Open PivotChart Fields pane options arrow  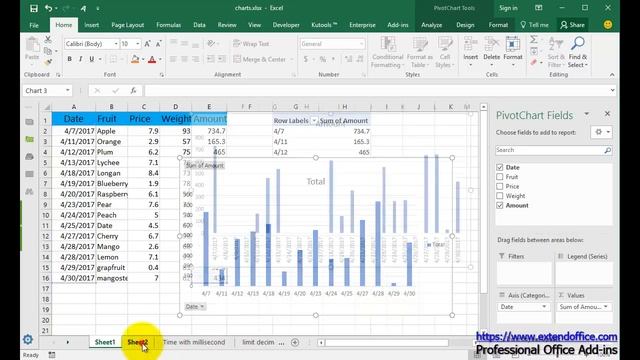click(587, 114)
